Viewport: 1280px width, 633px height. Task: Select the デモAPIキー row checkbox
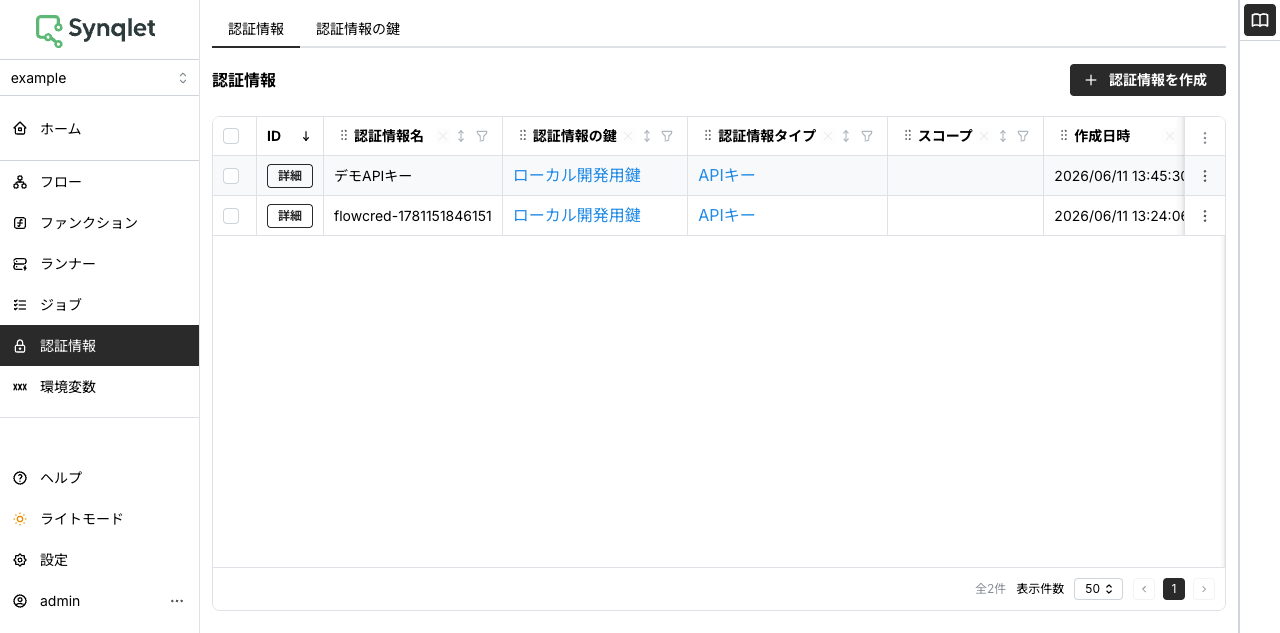[231, 176]
